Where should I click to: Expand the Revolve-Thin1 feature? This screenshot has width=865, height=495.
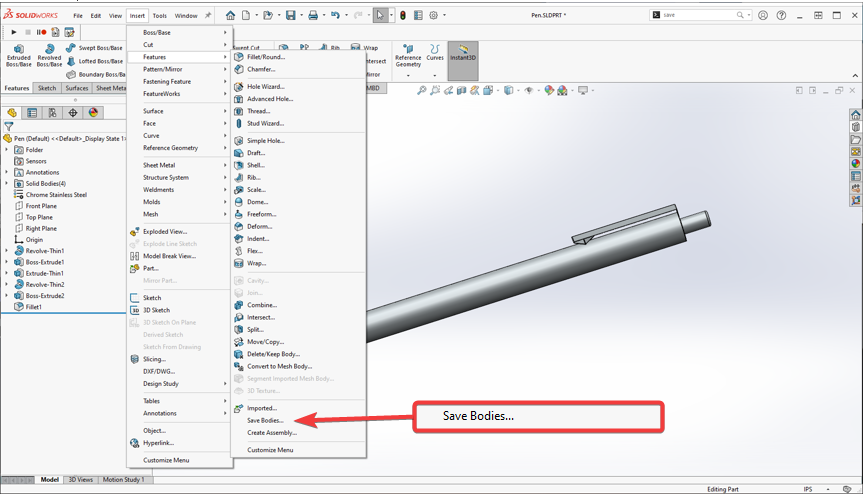tap(7, 251)
